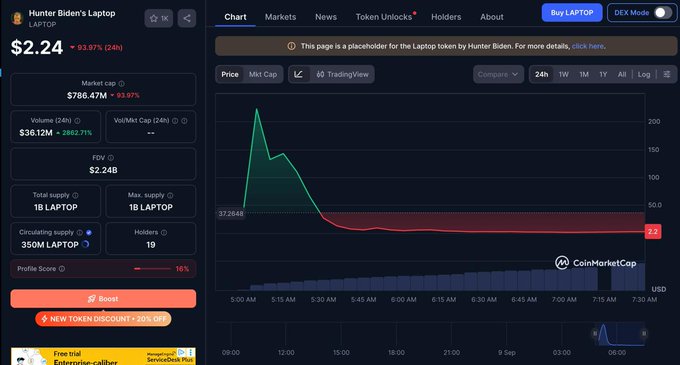The width and height of the screenshot is (680, 365).
Task: Click Circulating supply info icon
Action: (x=79, y=232)
